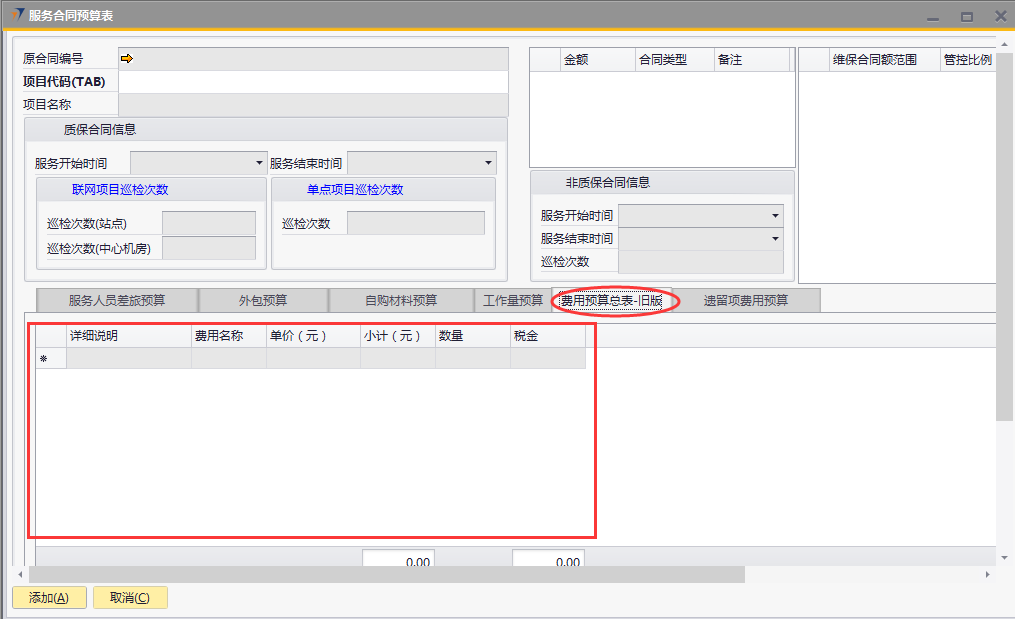Click the app logo icon in title bar

point(16,15)
